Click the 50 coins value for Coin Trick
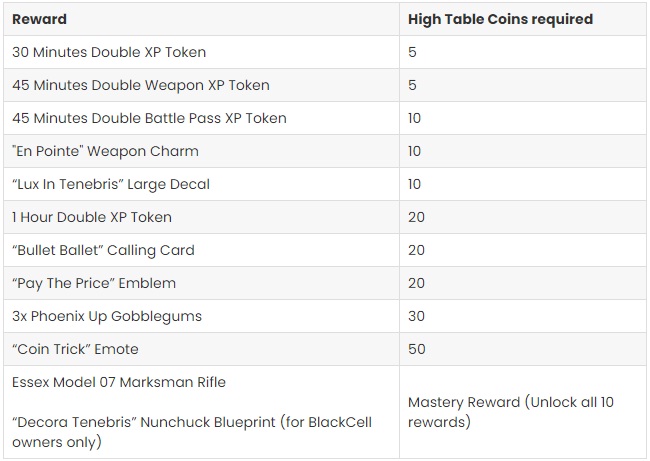 tap(417, 349)
